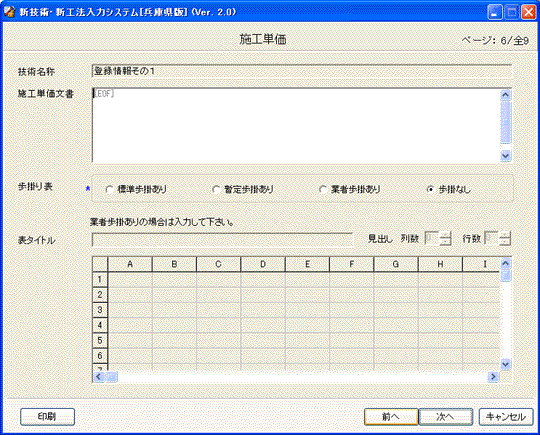Select column header E
Viewport: 540px width, 435px height.
307,264
